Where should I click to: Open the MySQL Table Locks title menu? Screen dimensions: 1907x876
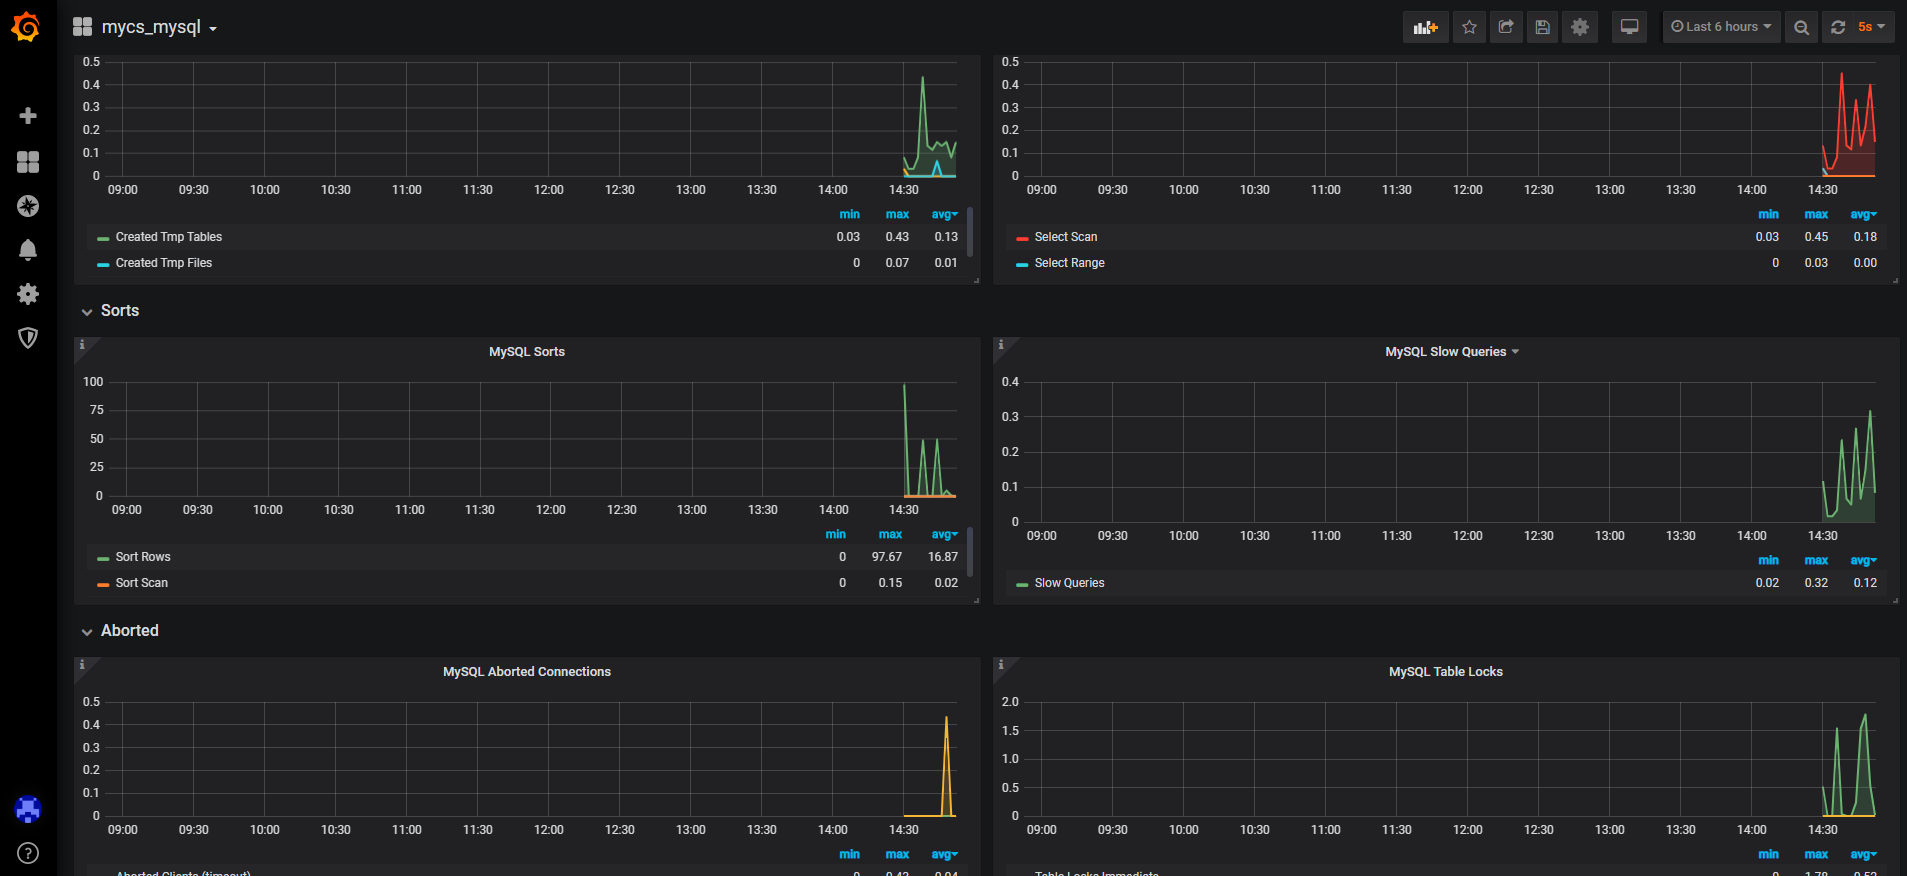coord(1446,672)
